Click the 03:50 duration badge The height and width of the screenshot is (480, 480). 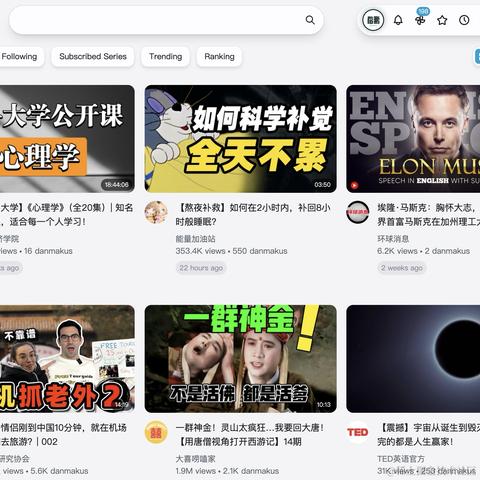pos(322,185)
